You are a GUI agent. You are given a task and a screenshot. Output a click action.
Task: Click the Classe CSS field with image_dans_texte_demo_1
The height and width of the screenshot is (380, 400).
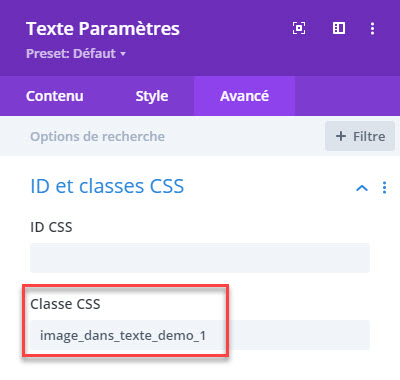pyautogui.click(x=200, y=335)
